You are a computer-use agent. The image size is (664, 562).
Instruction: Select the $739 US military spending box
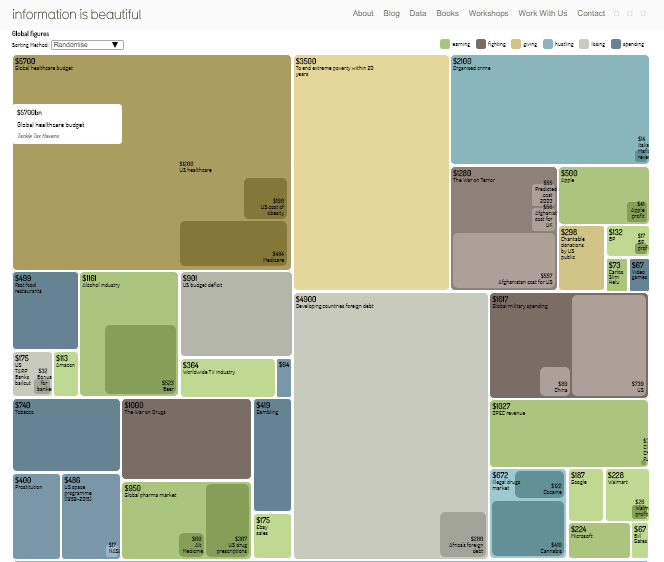pos(609,346)
